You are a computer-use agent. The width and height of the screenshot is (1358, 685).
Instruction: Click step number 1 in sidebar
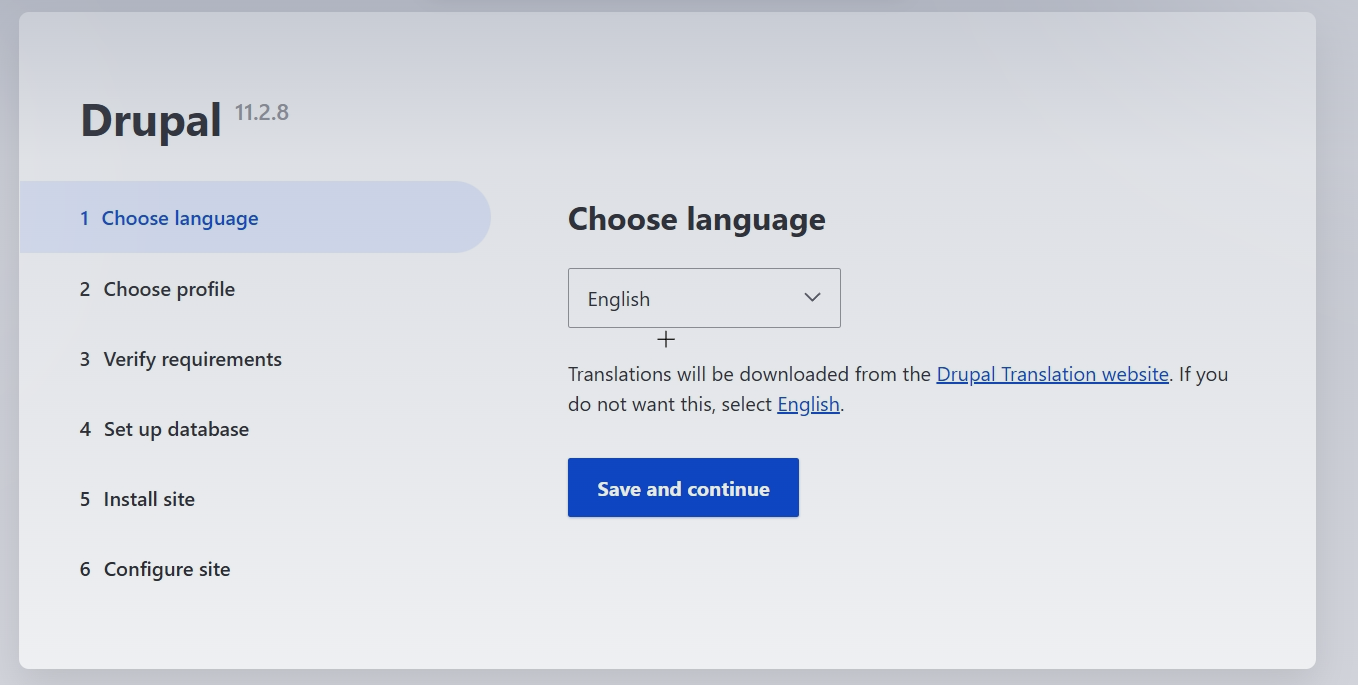click(x=85, y=218)
